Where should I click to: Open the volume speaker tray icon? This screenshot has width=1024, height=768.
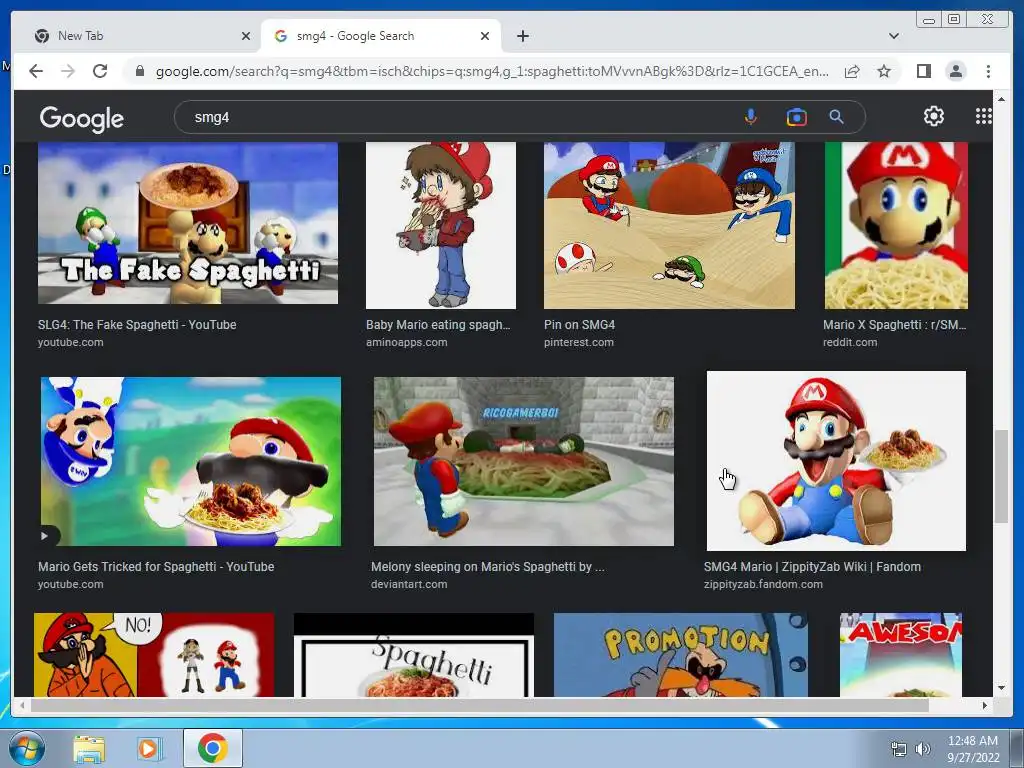(x=923, y=749)
